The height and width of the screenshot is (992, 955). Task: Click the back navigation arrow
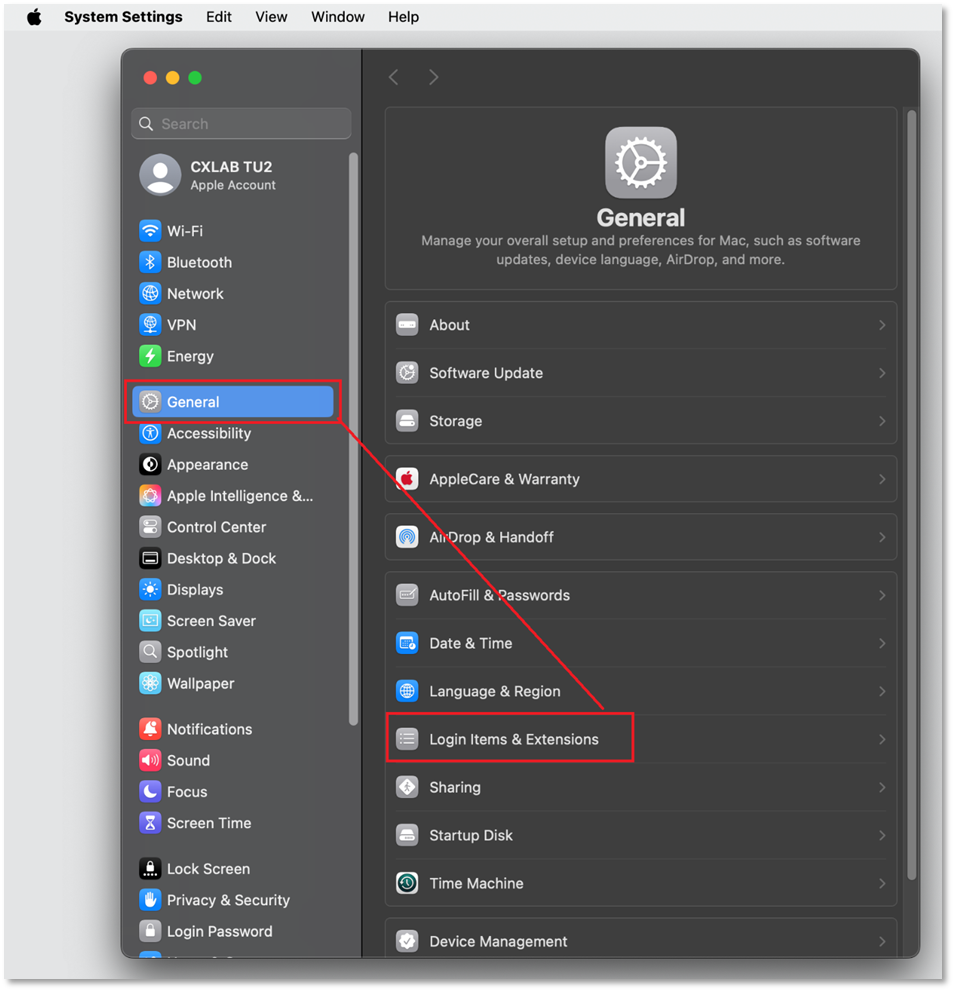[x=394, y=77]
